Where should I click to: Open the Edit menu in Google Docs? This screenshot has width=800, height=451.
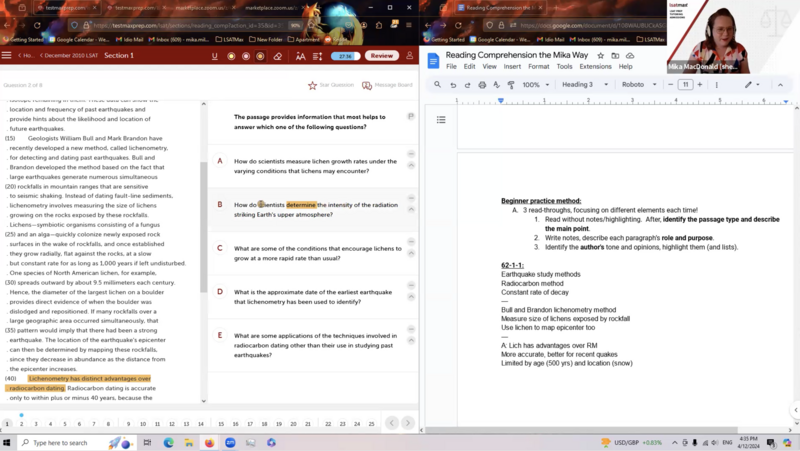(469, 66)
